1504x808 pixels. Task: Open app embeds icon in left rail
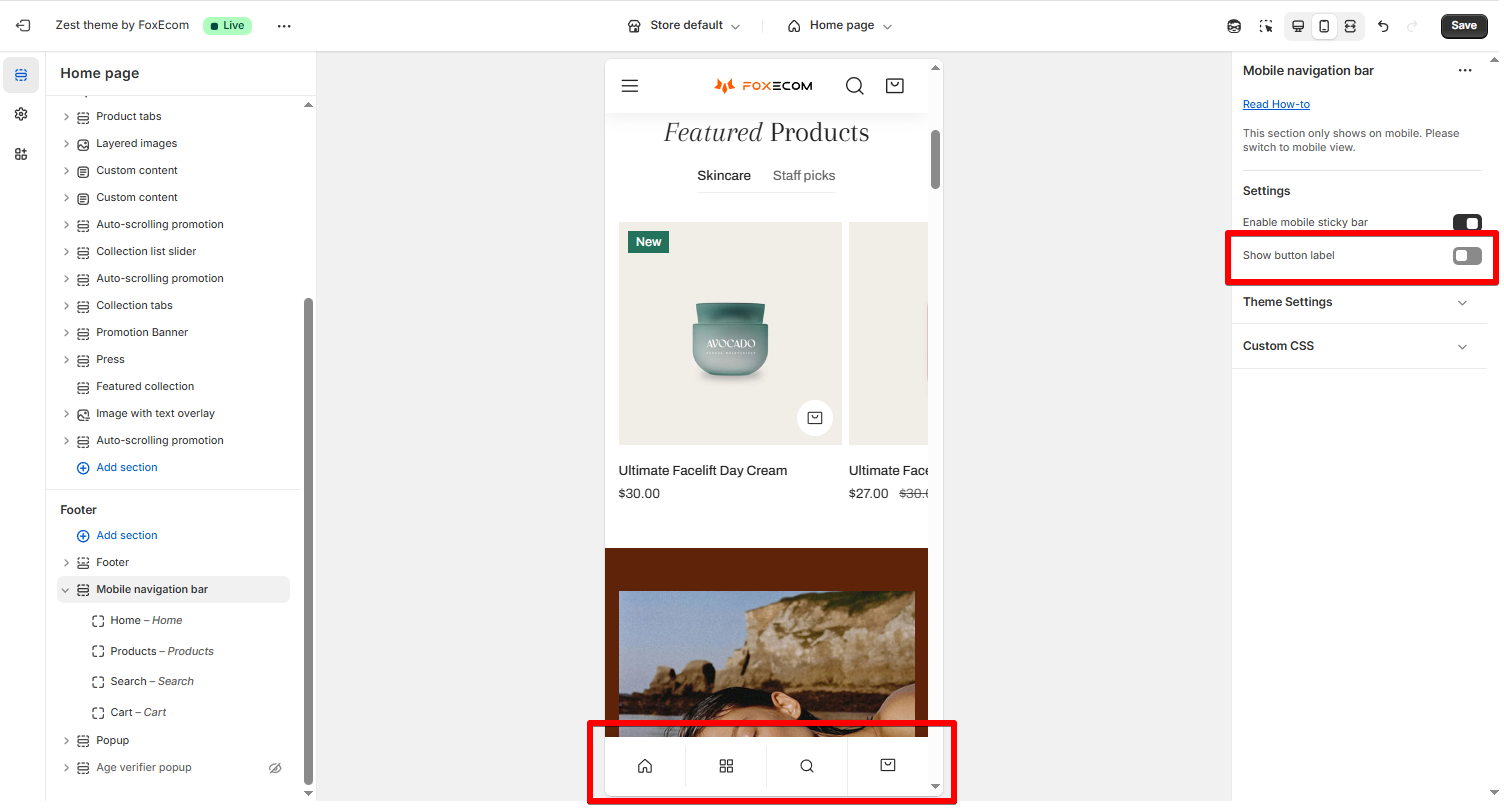[x=21, y=154]
